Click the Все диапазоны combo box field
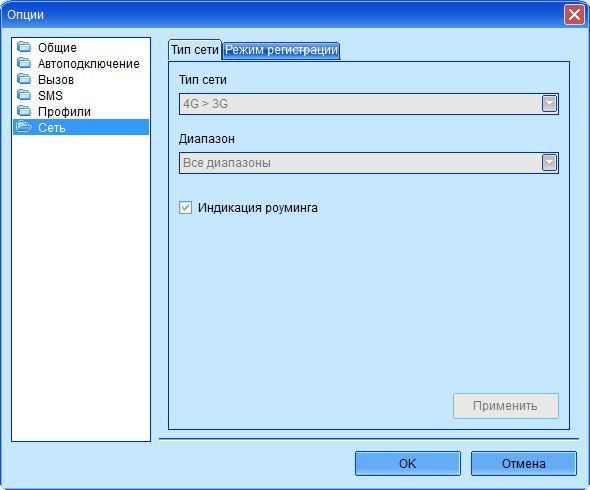The image size is (590, 490). coord(369,163)
